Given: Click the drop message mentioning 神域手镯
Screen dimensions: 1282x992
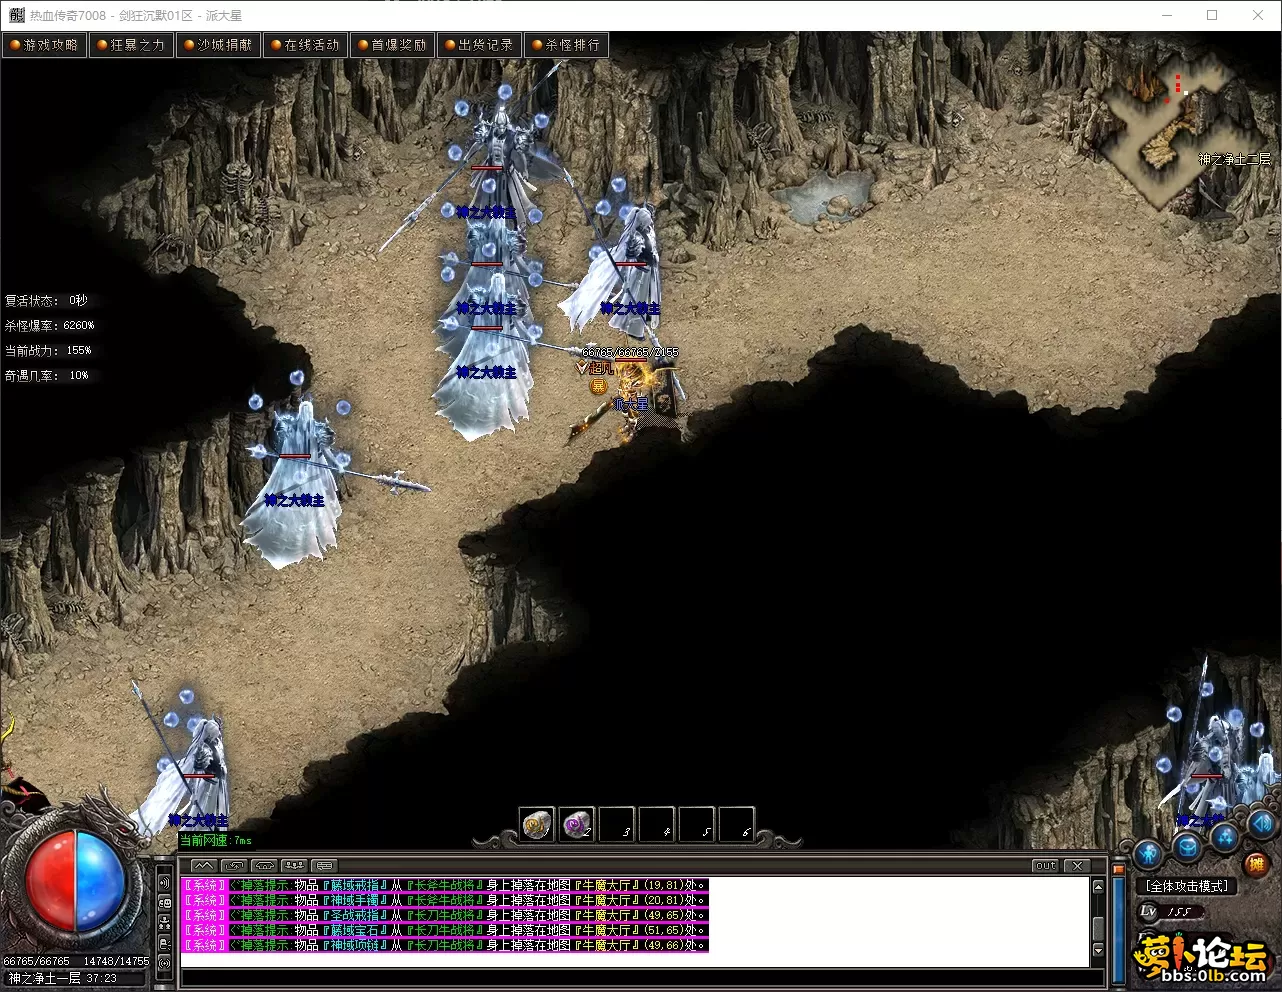Looking at the screenshot, I should tap(444, 900).
